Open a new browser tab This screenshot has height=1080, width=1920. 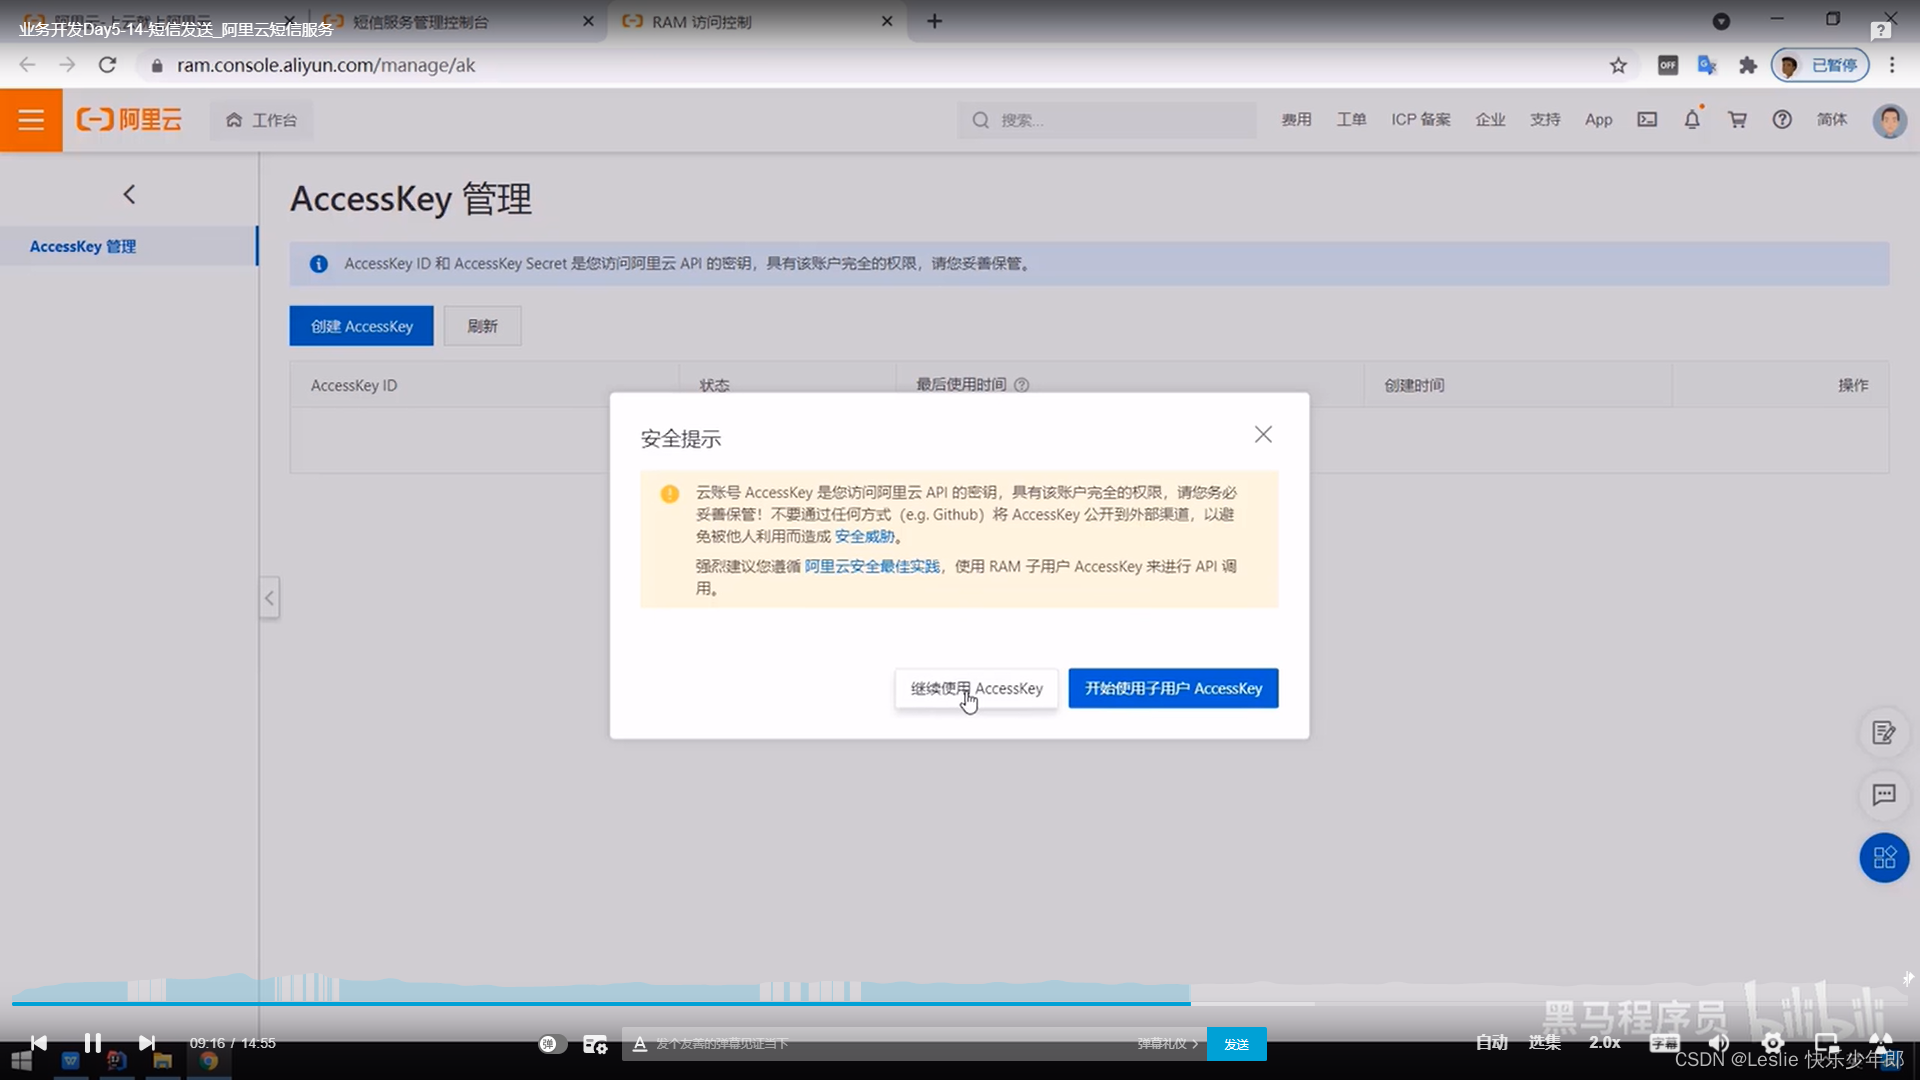click(934, 21)
